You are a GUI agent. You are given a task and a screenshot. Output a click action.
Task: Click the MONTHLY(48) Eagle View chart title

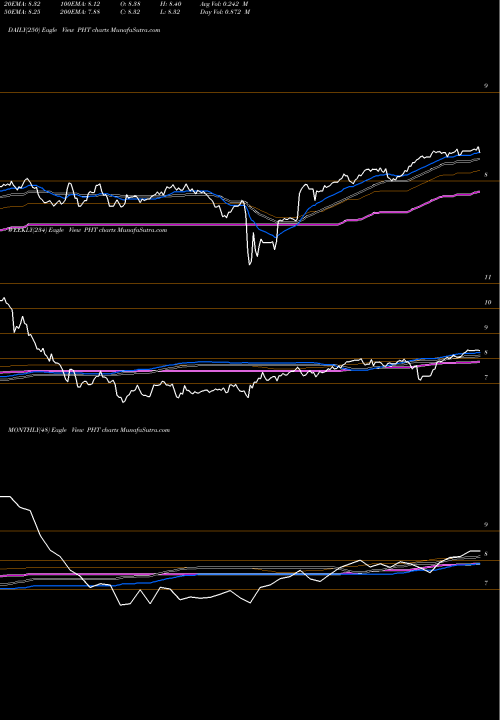pos(89,430)
